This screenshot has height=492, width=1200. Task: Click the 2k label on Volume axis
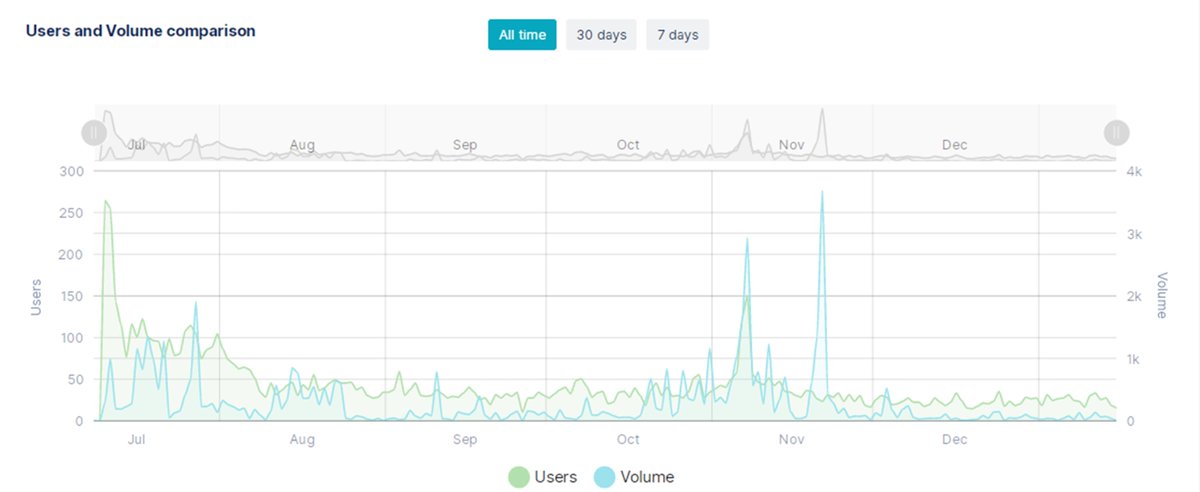point(1133,296)
